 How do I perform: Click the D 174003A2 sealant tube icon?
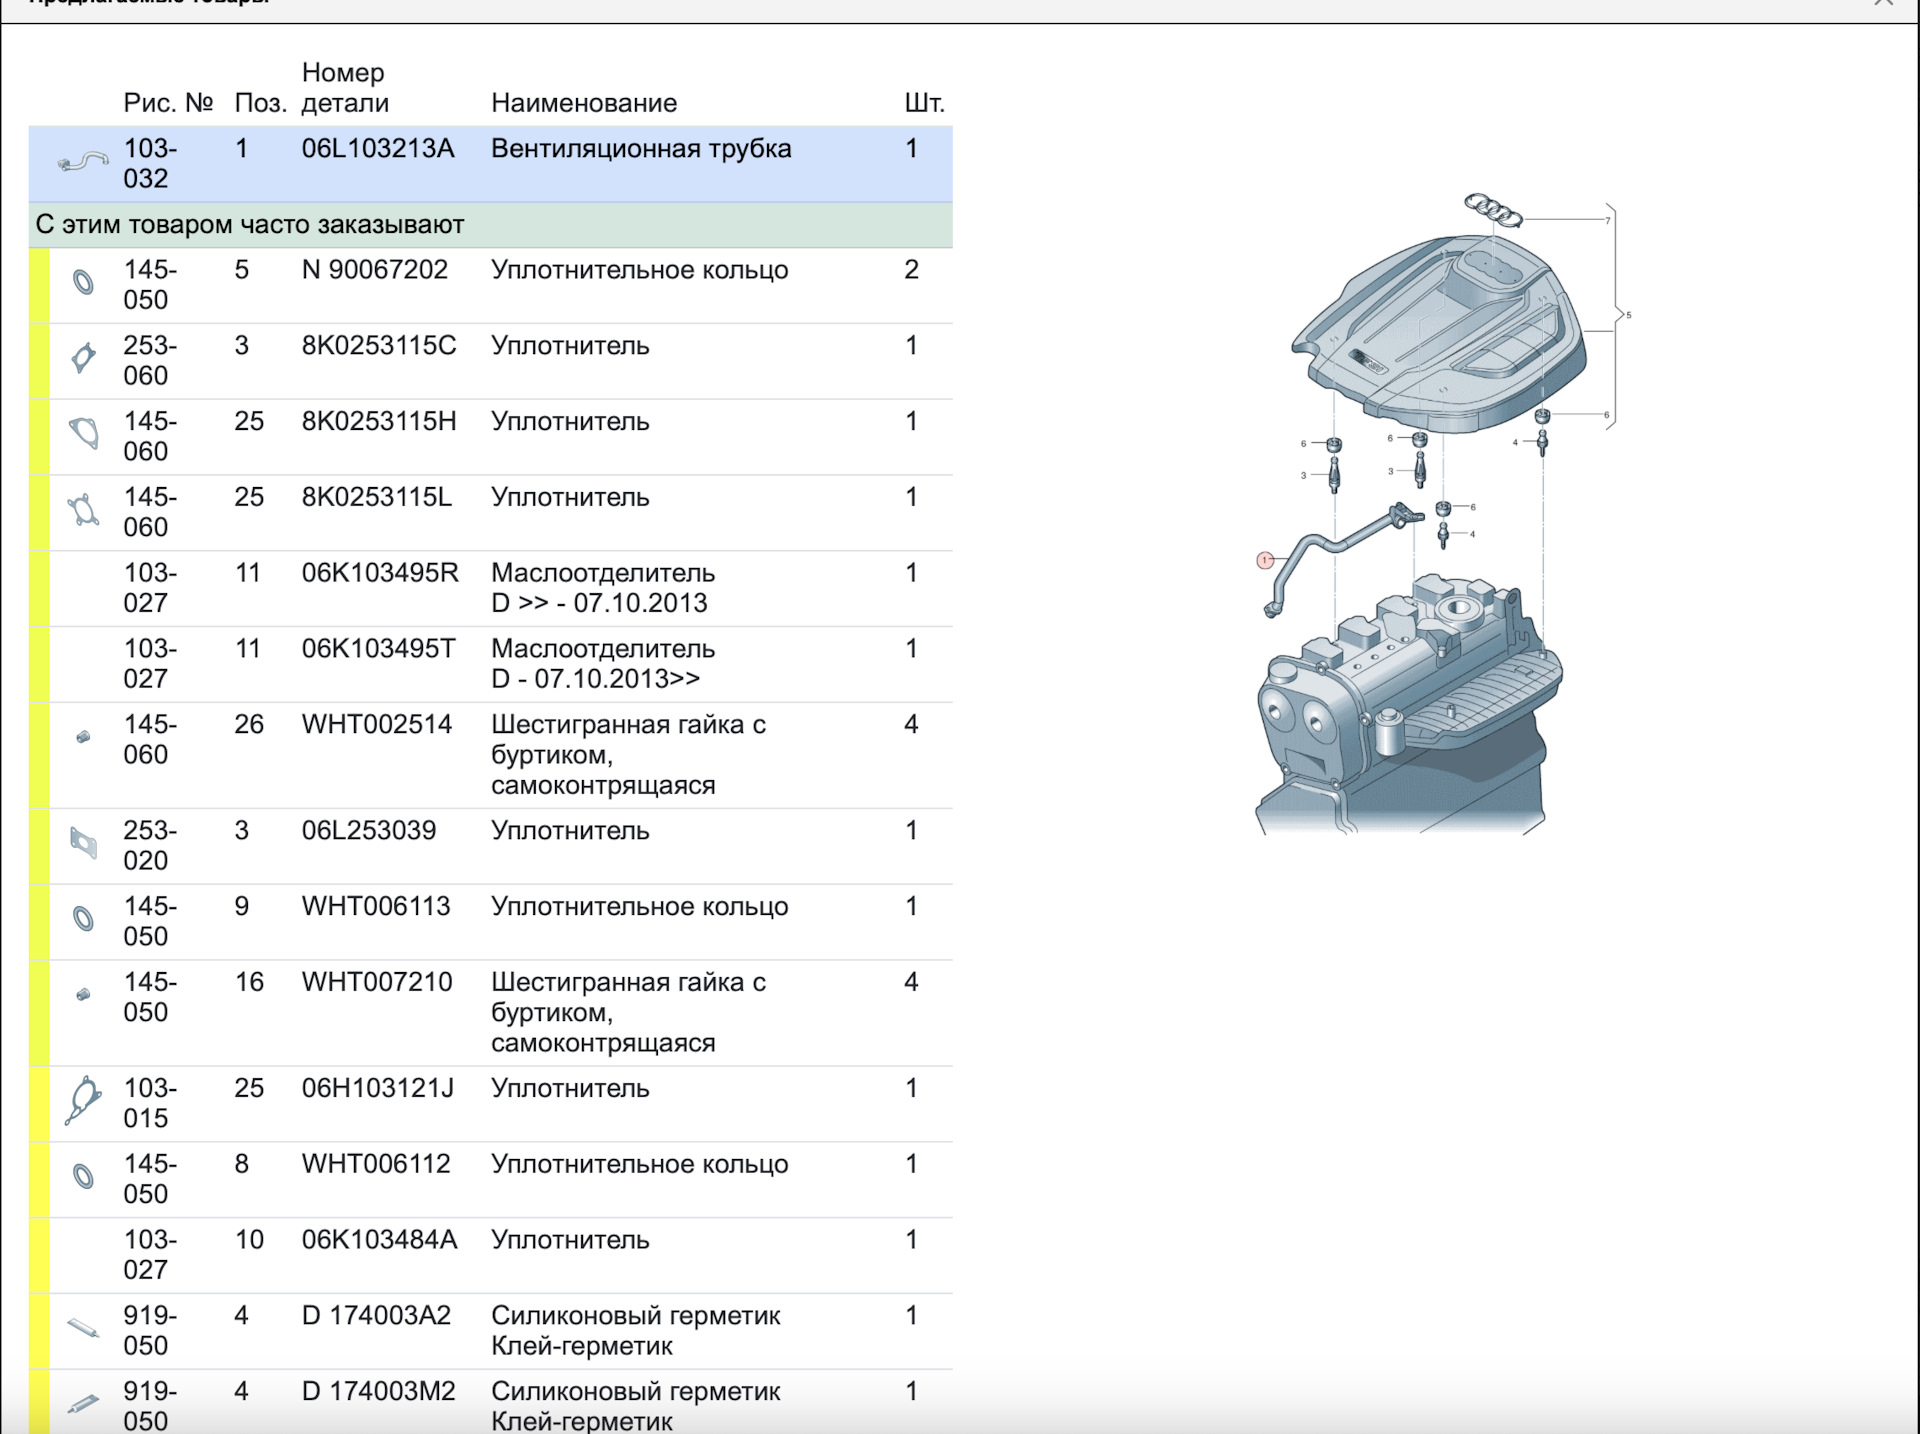[x=83, y=1328]
